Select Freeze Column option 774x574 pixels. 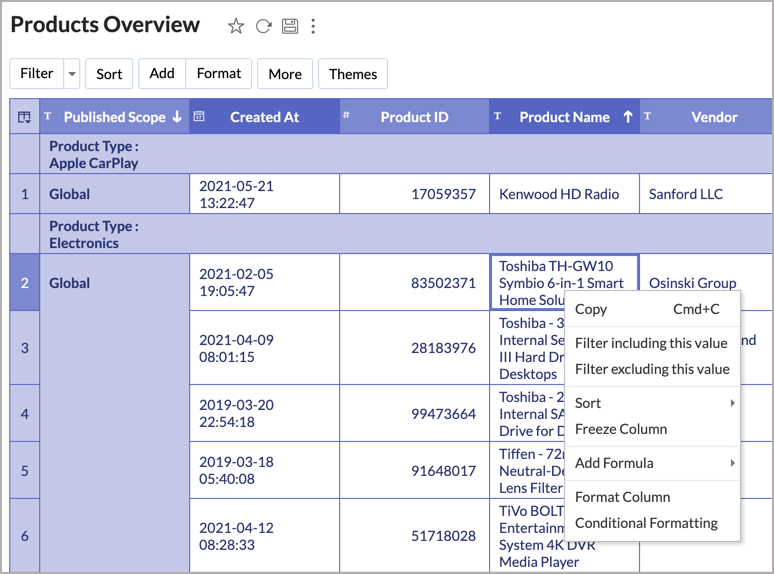(x=621, y=429)
